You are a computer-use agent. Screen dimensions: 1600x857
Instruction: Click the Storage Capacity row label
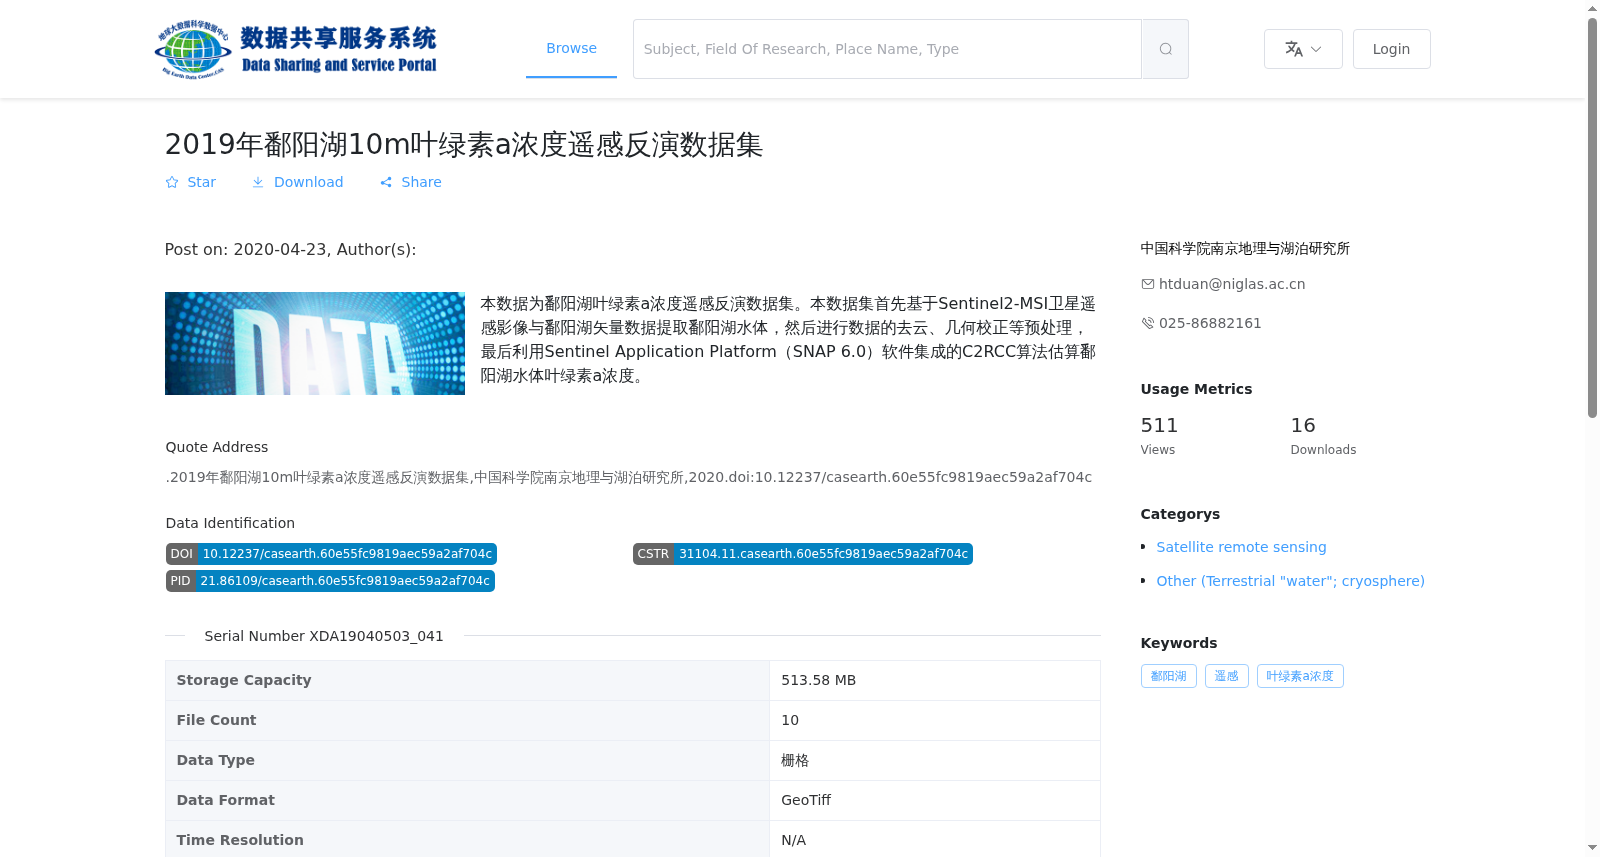(x=244, y=680)
